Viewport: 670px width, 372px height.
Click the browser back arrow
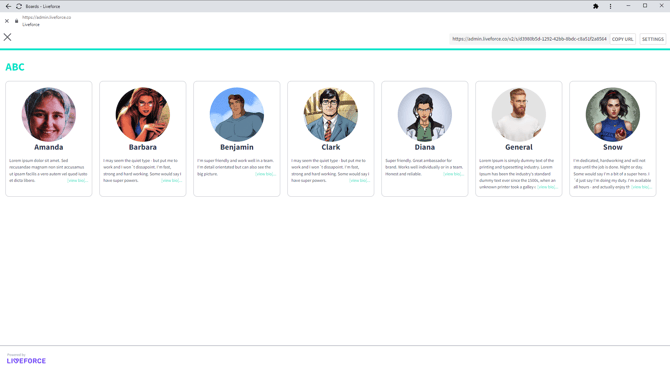pos(8,6)
